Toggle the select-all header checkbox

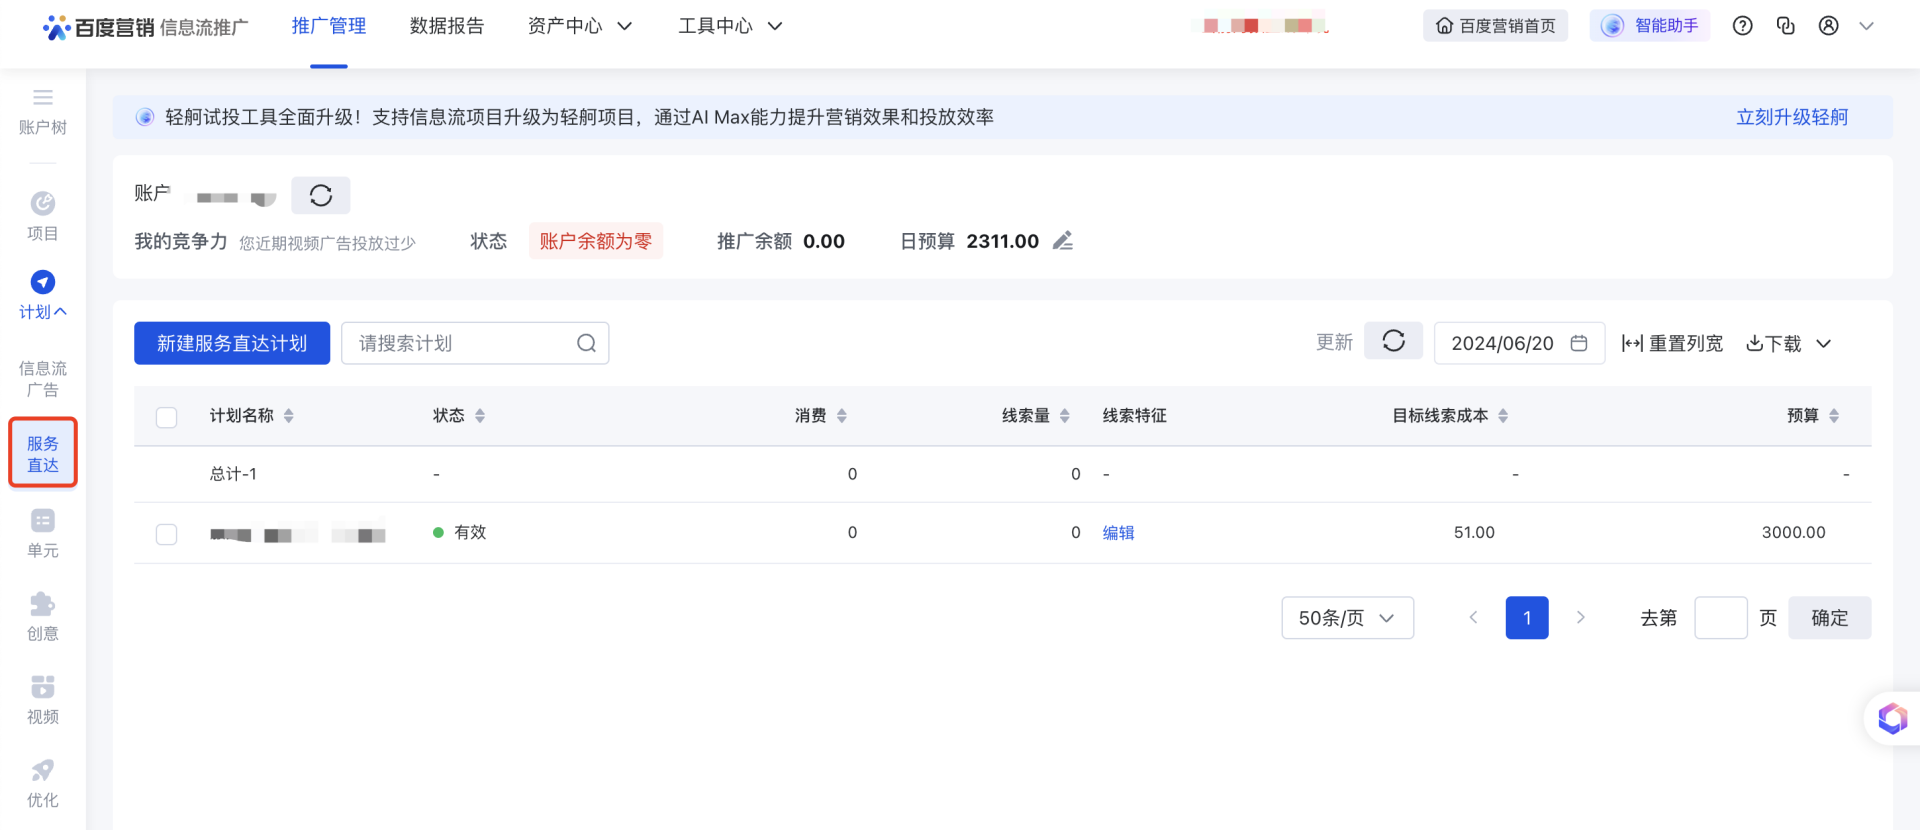pos(167,417)
